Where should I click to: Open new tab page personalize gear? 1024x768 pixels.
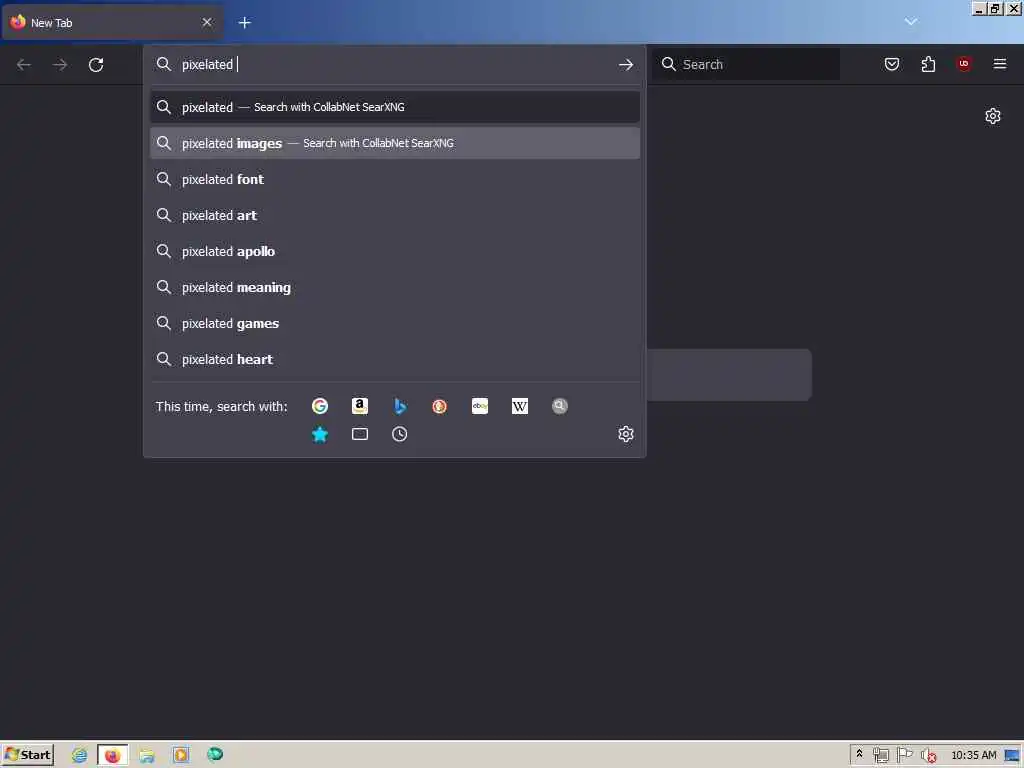[993, 116]
